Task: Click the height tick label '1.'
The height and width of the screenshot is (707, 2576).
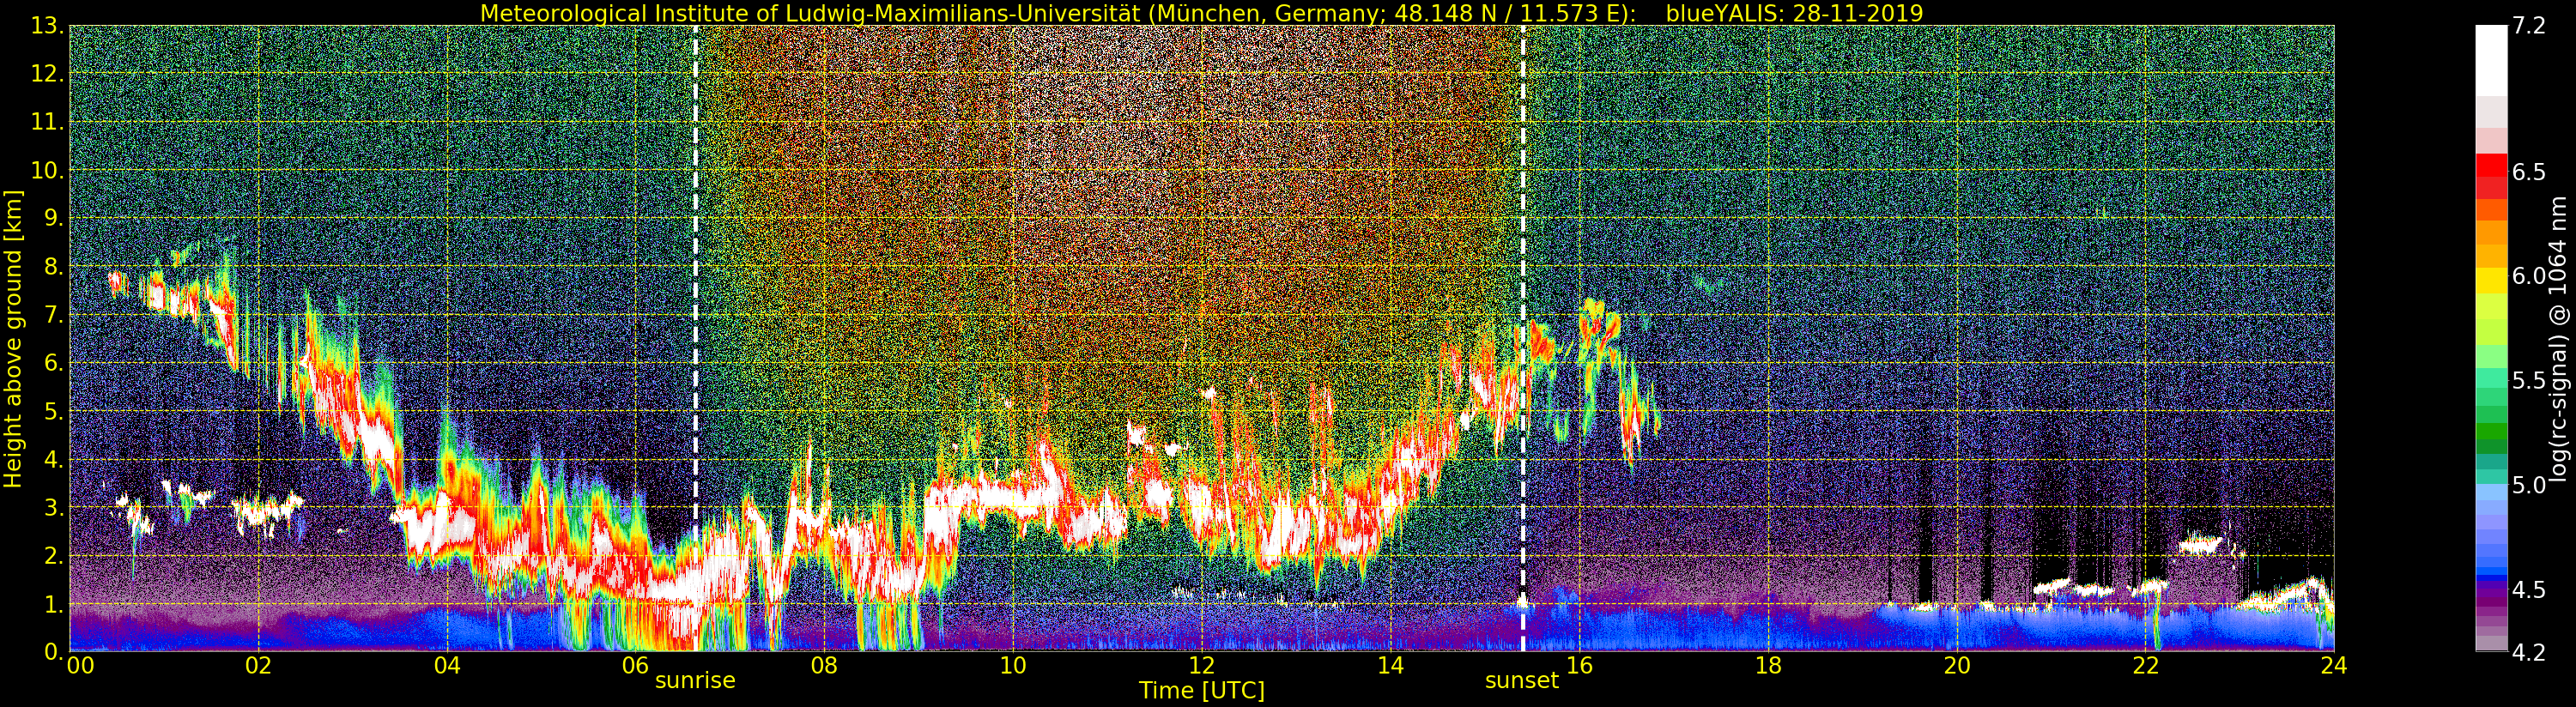Action: (54, 603)
